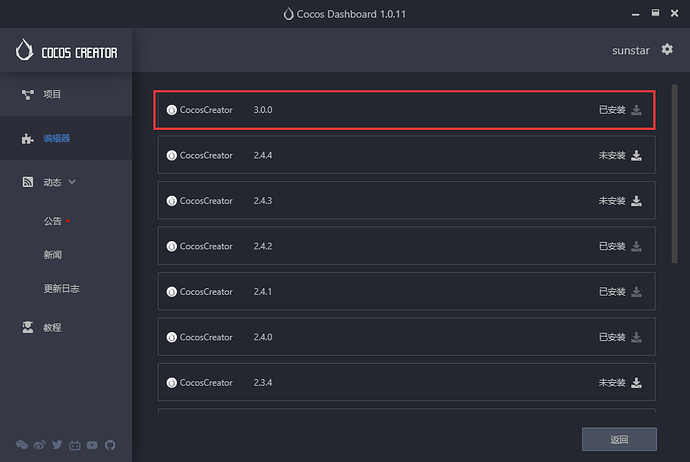Open 更新日志 in the sidebar
Screen dimensions: 690x462
click(x=61, y=289)
